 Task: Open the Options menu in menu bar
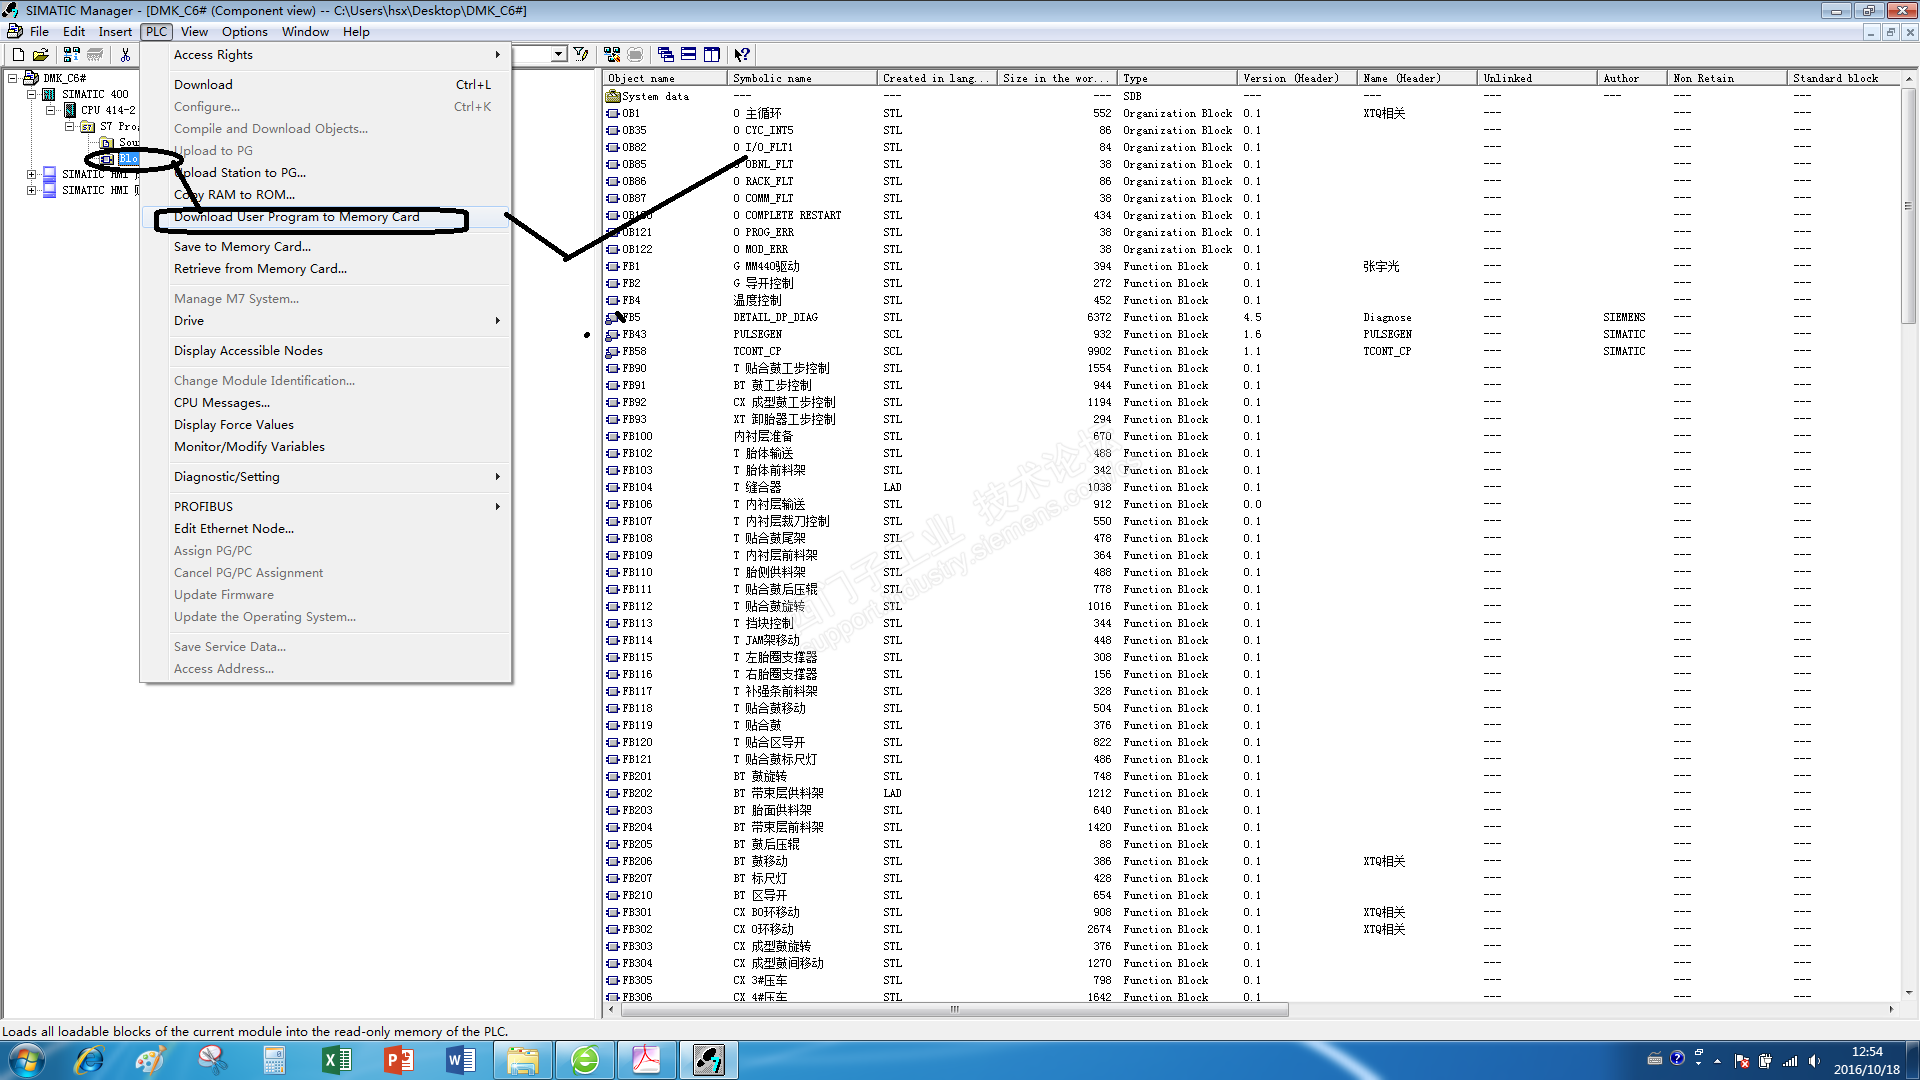[244, 32]
